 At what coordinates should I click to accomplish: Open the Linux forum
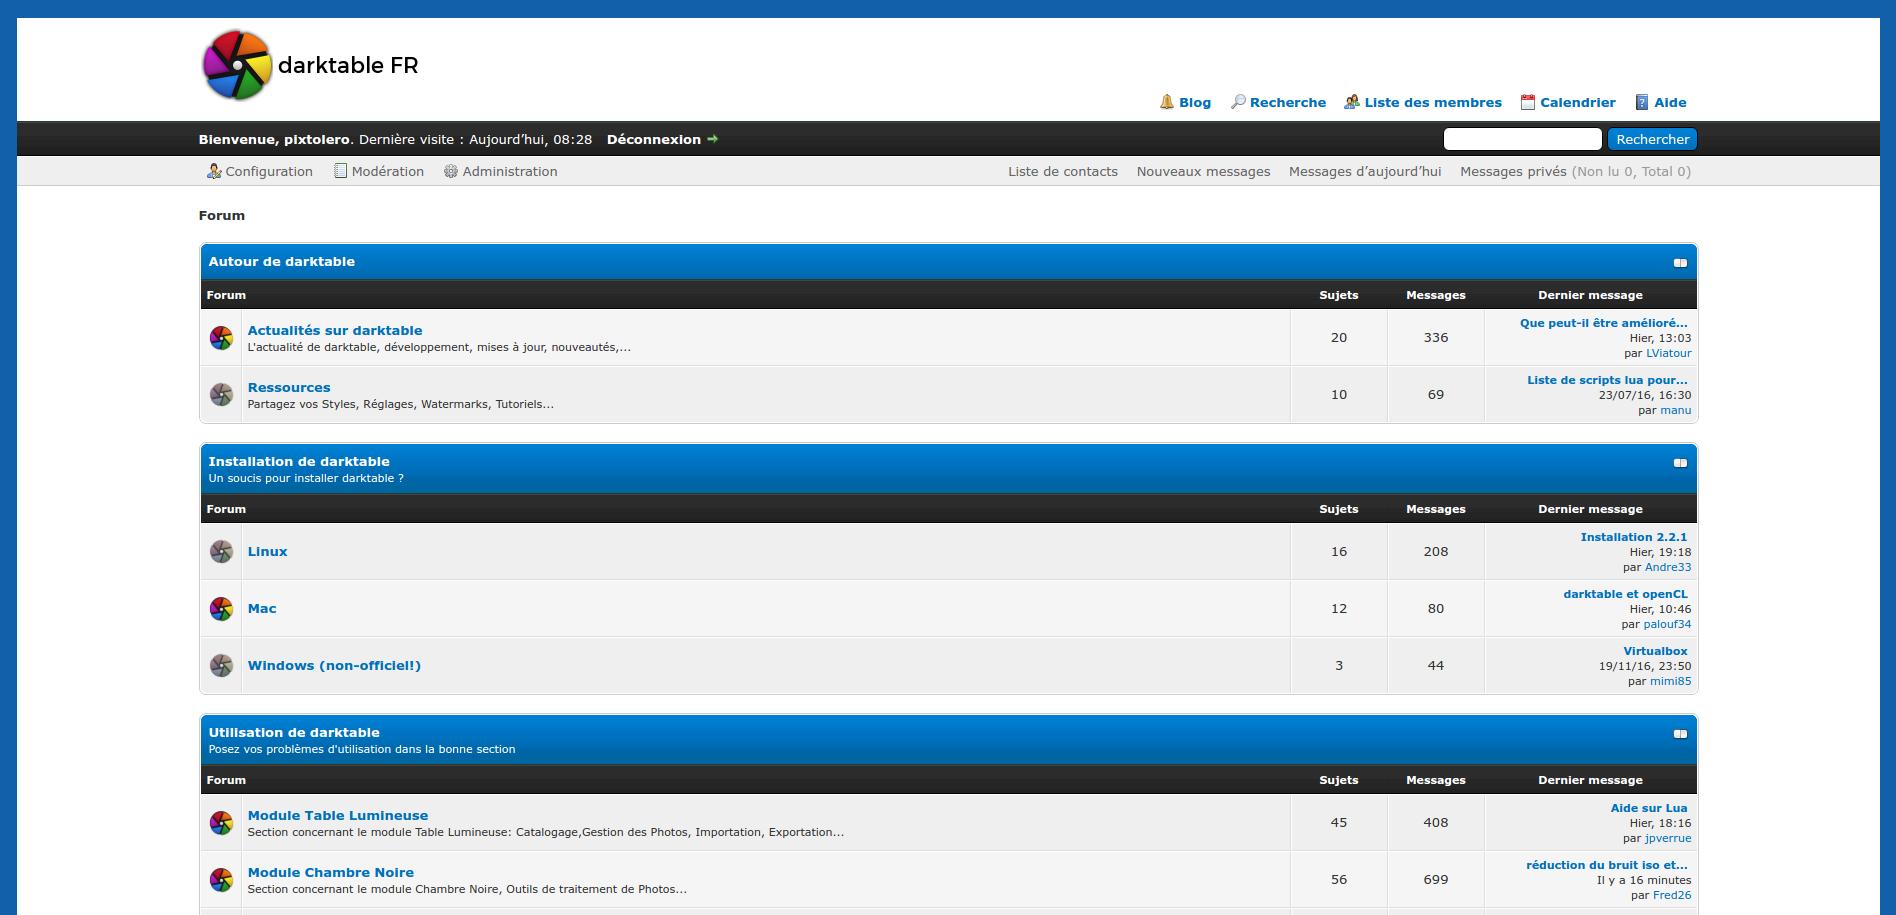pos(267,551)
